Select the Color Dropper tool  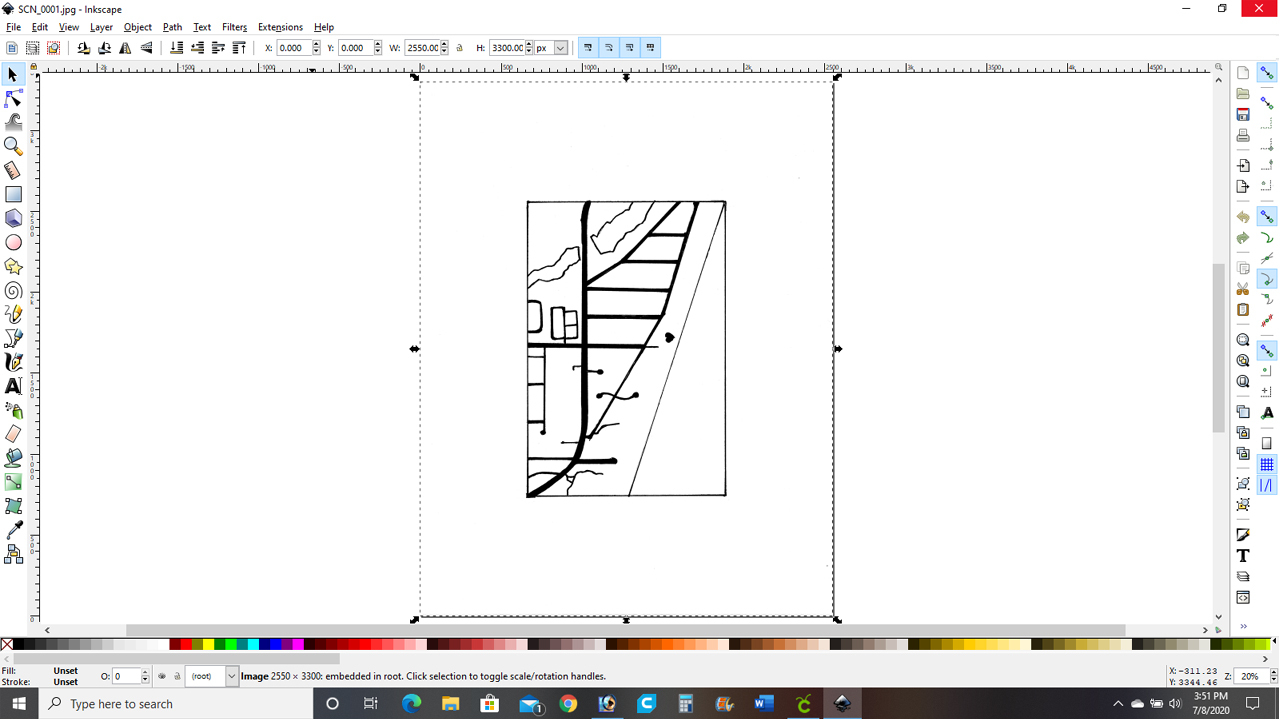pyautogui.click(x=13, y=530)
